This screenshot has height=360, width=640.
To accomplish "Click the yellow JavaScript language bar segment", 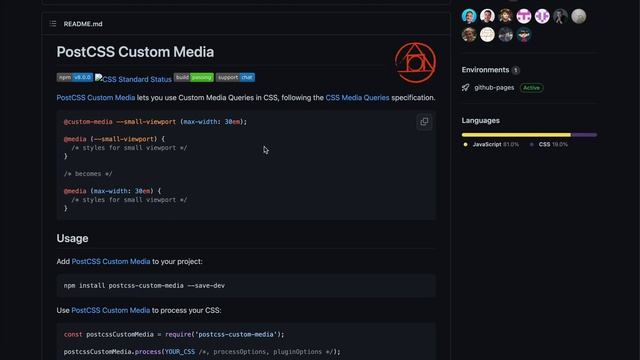I will (x=516, y=135).
